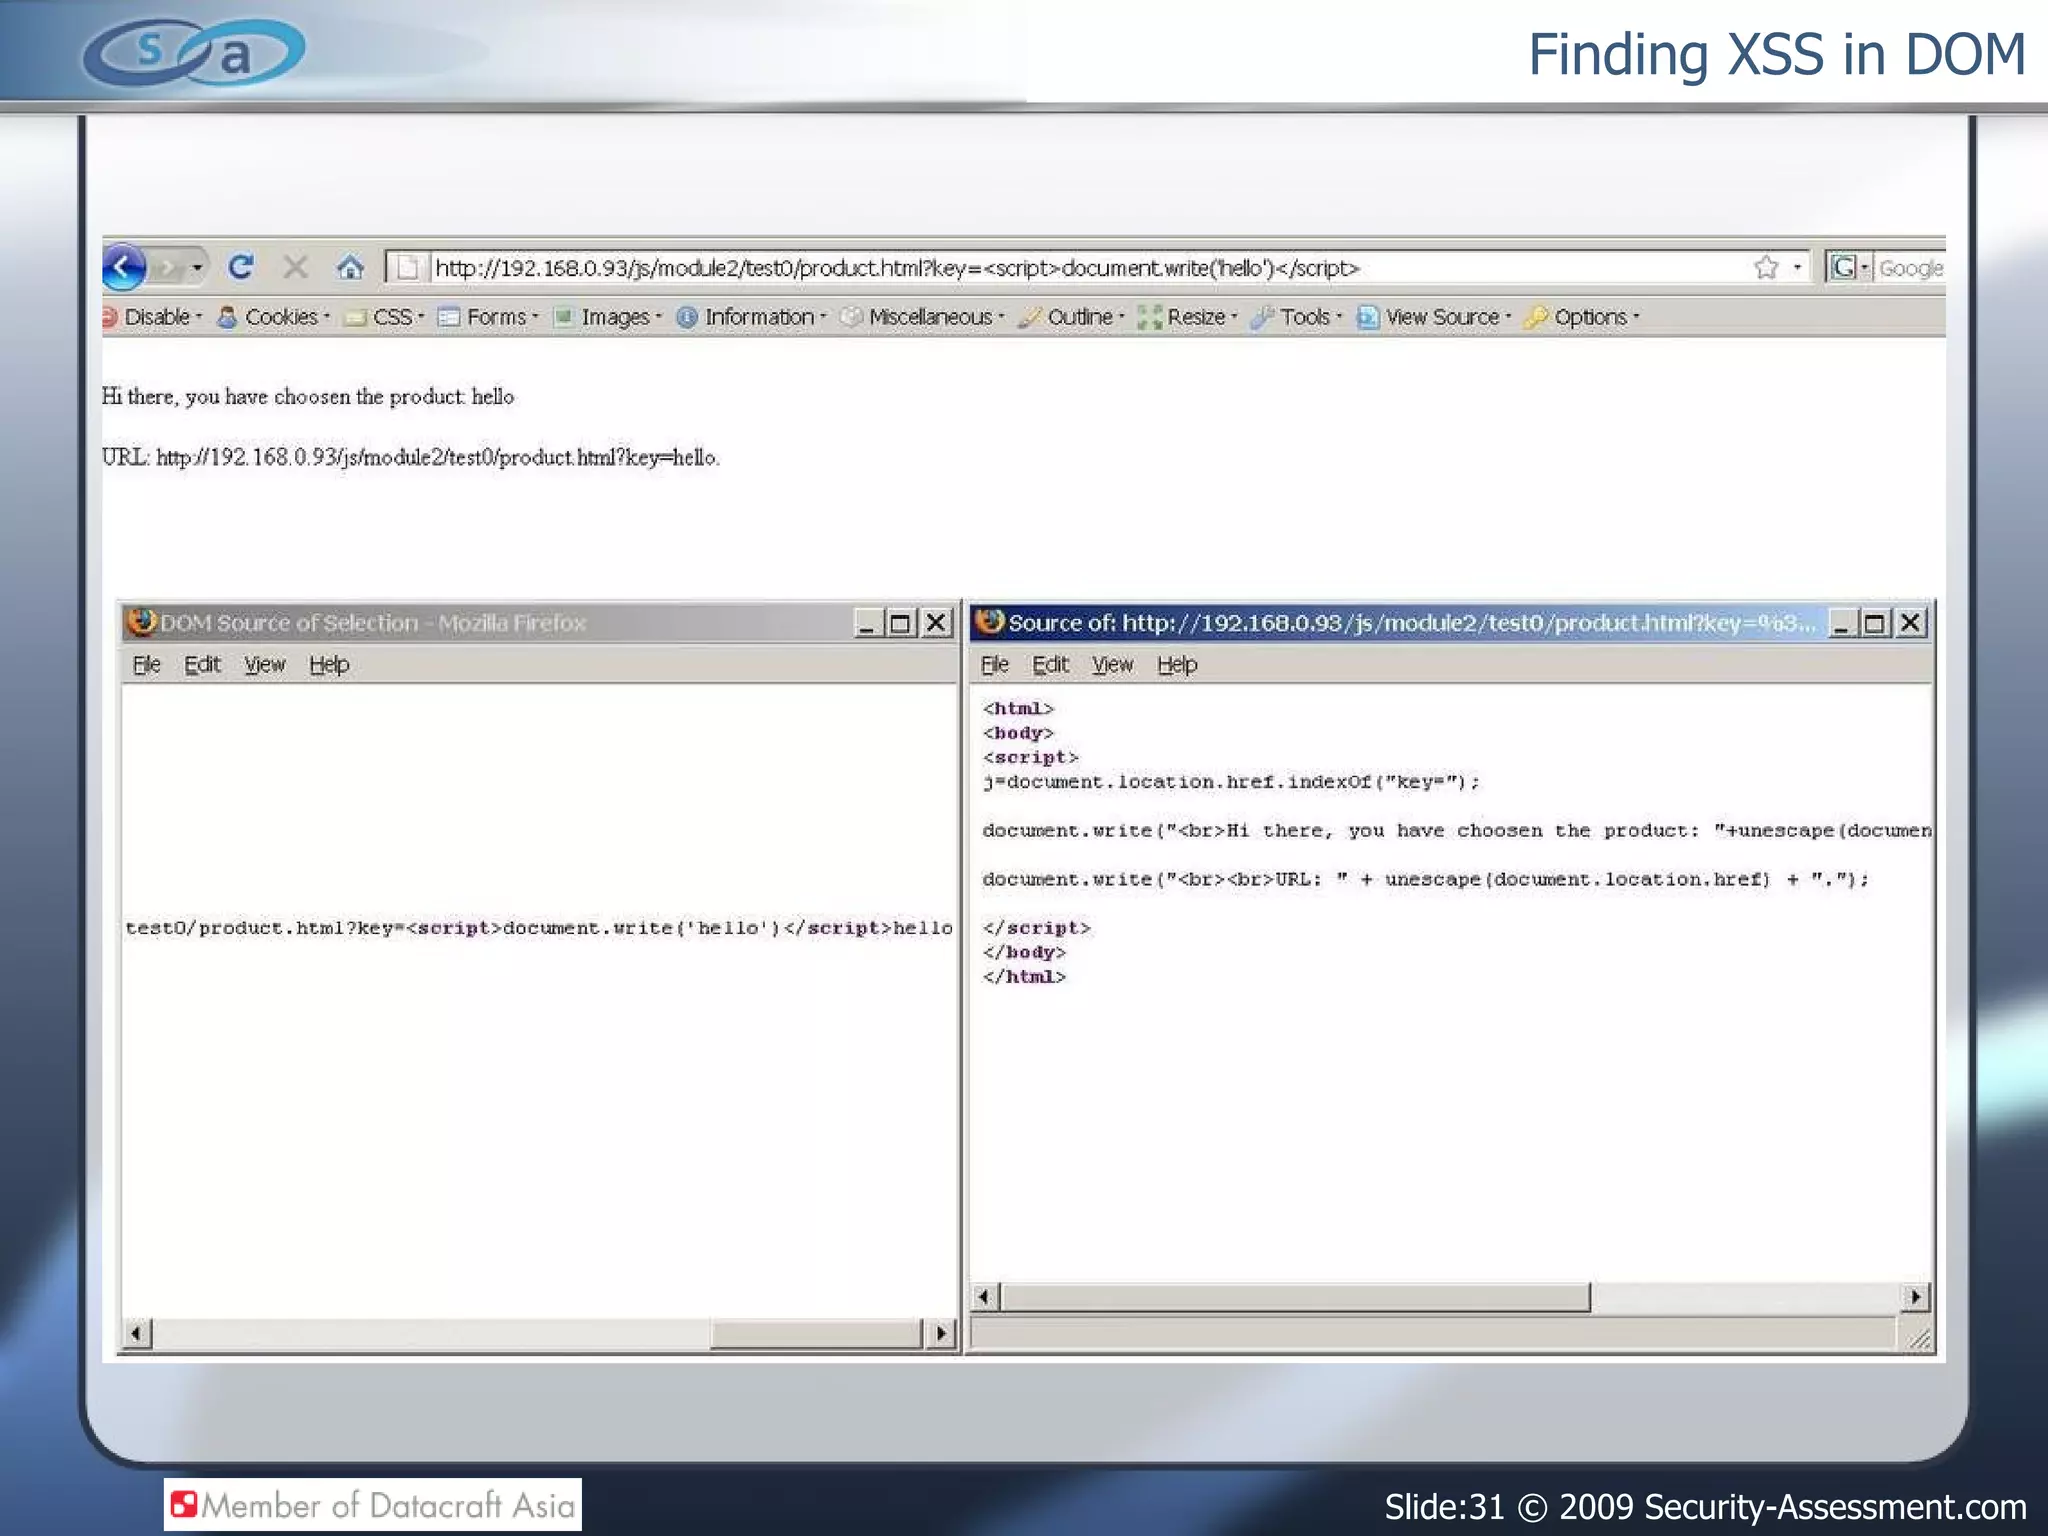This screenshot has width=2048, height=1536.
Task: Click the View Source page icon
Action: click(x=1366, y=317)
